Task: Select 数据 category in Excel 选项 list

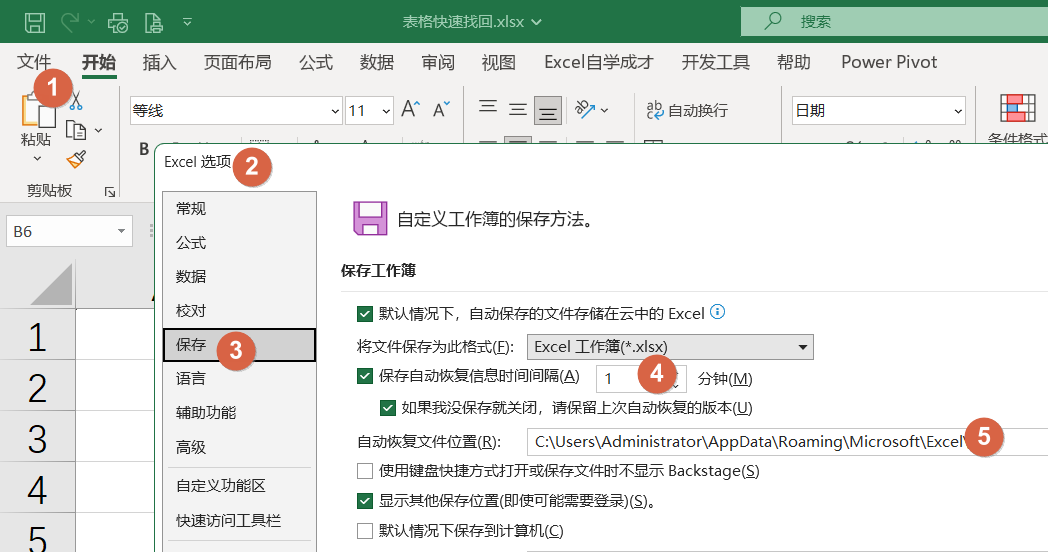Action: click(239, 277)
